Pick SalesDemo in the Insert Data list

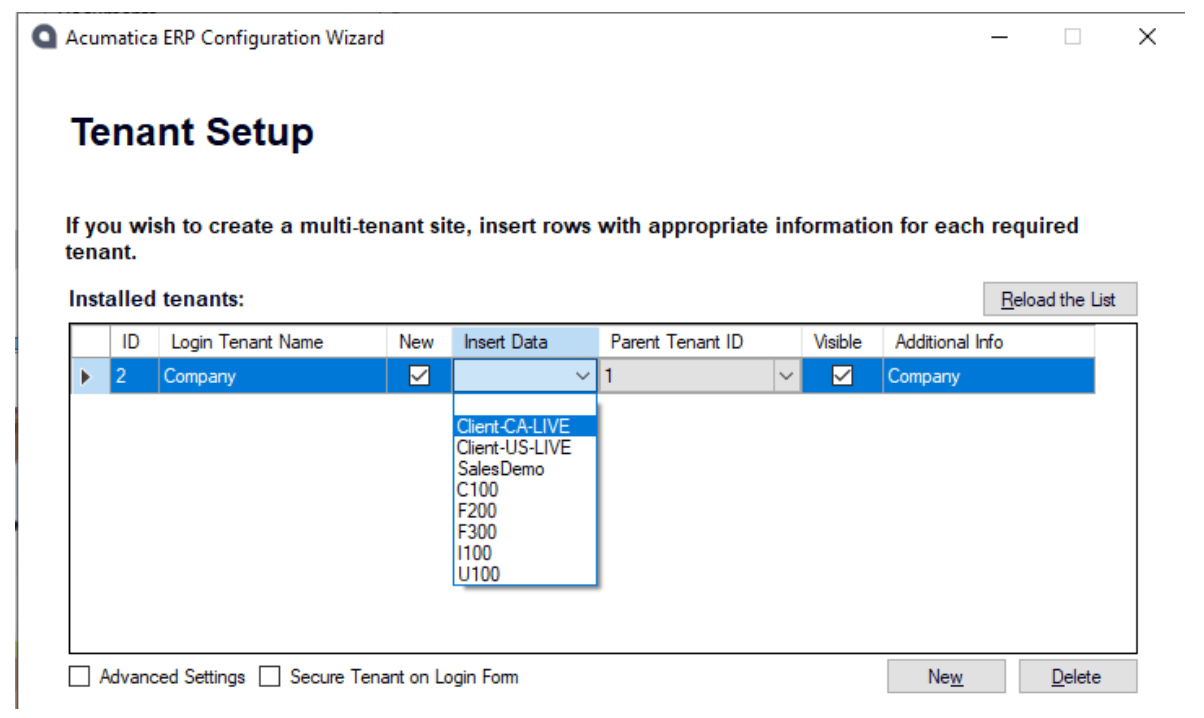(x=525, y=468)
